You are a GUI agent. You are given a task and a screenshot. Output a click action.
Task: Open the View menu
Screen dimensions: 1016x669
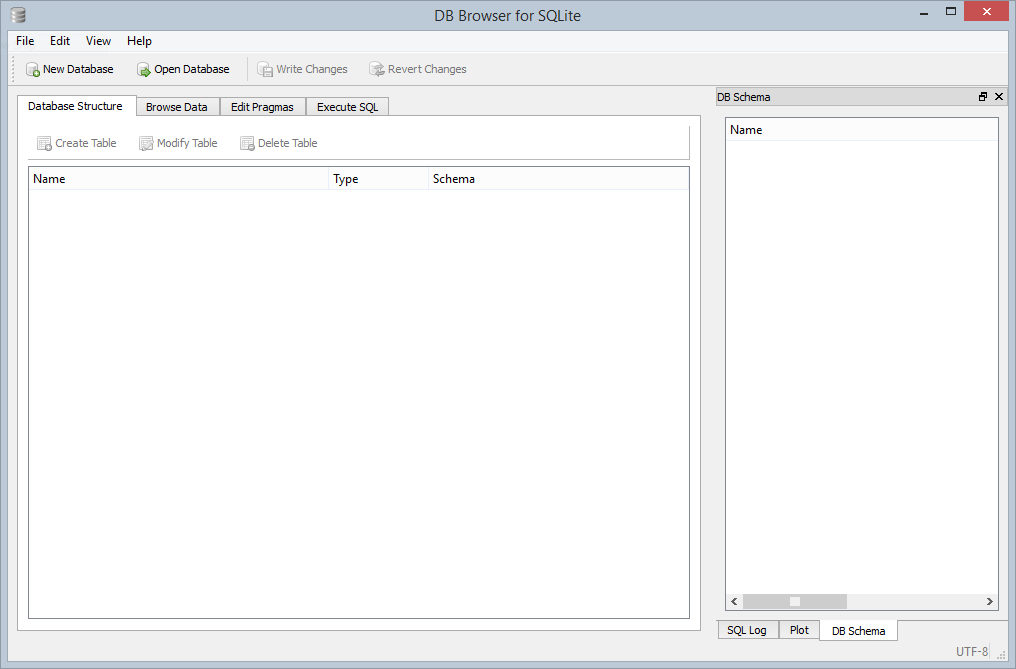pyautogui.click(x=98, y=41)
